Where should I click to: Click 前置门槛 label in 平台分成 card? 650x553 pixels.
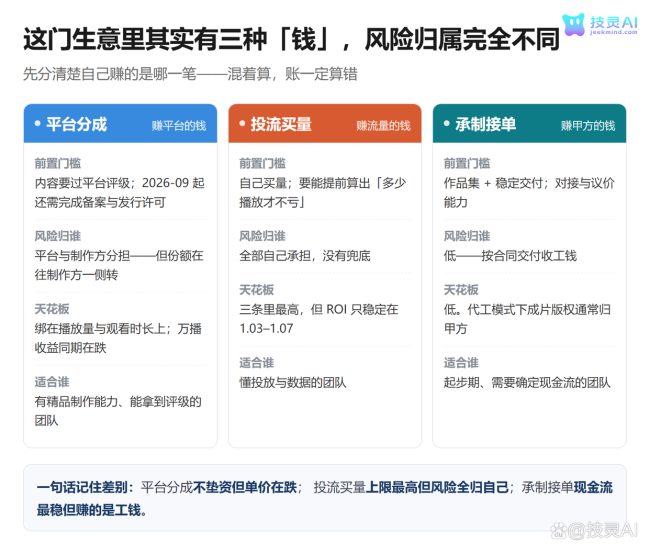click(58, 163)
